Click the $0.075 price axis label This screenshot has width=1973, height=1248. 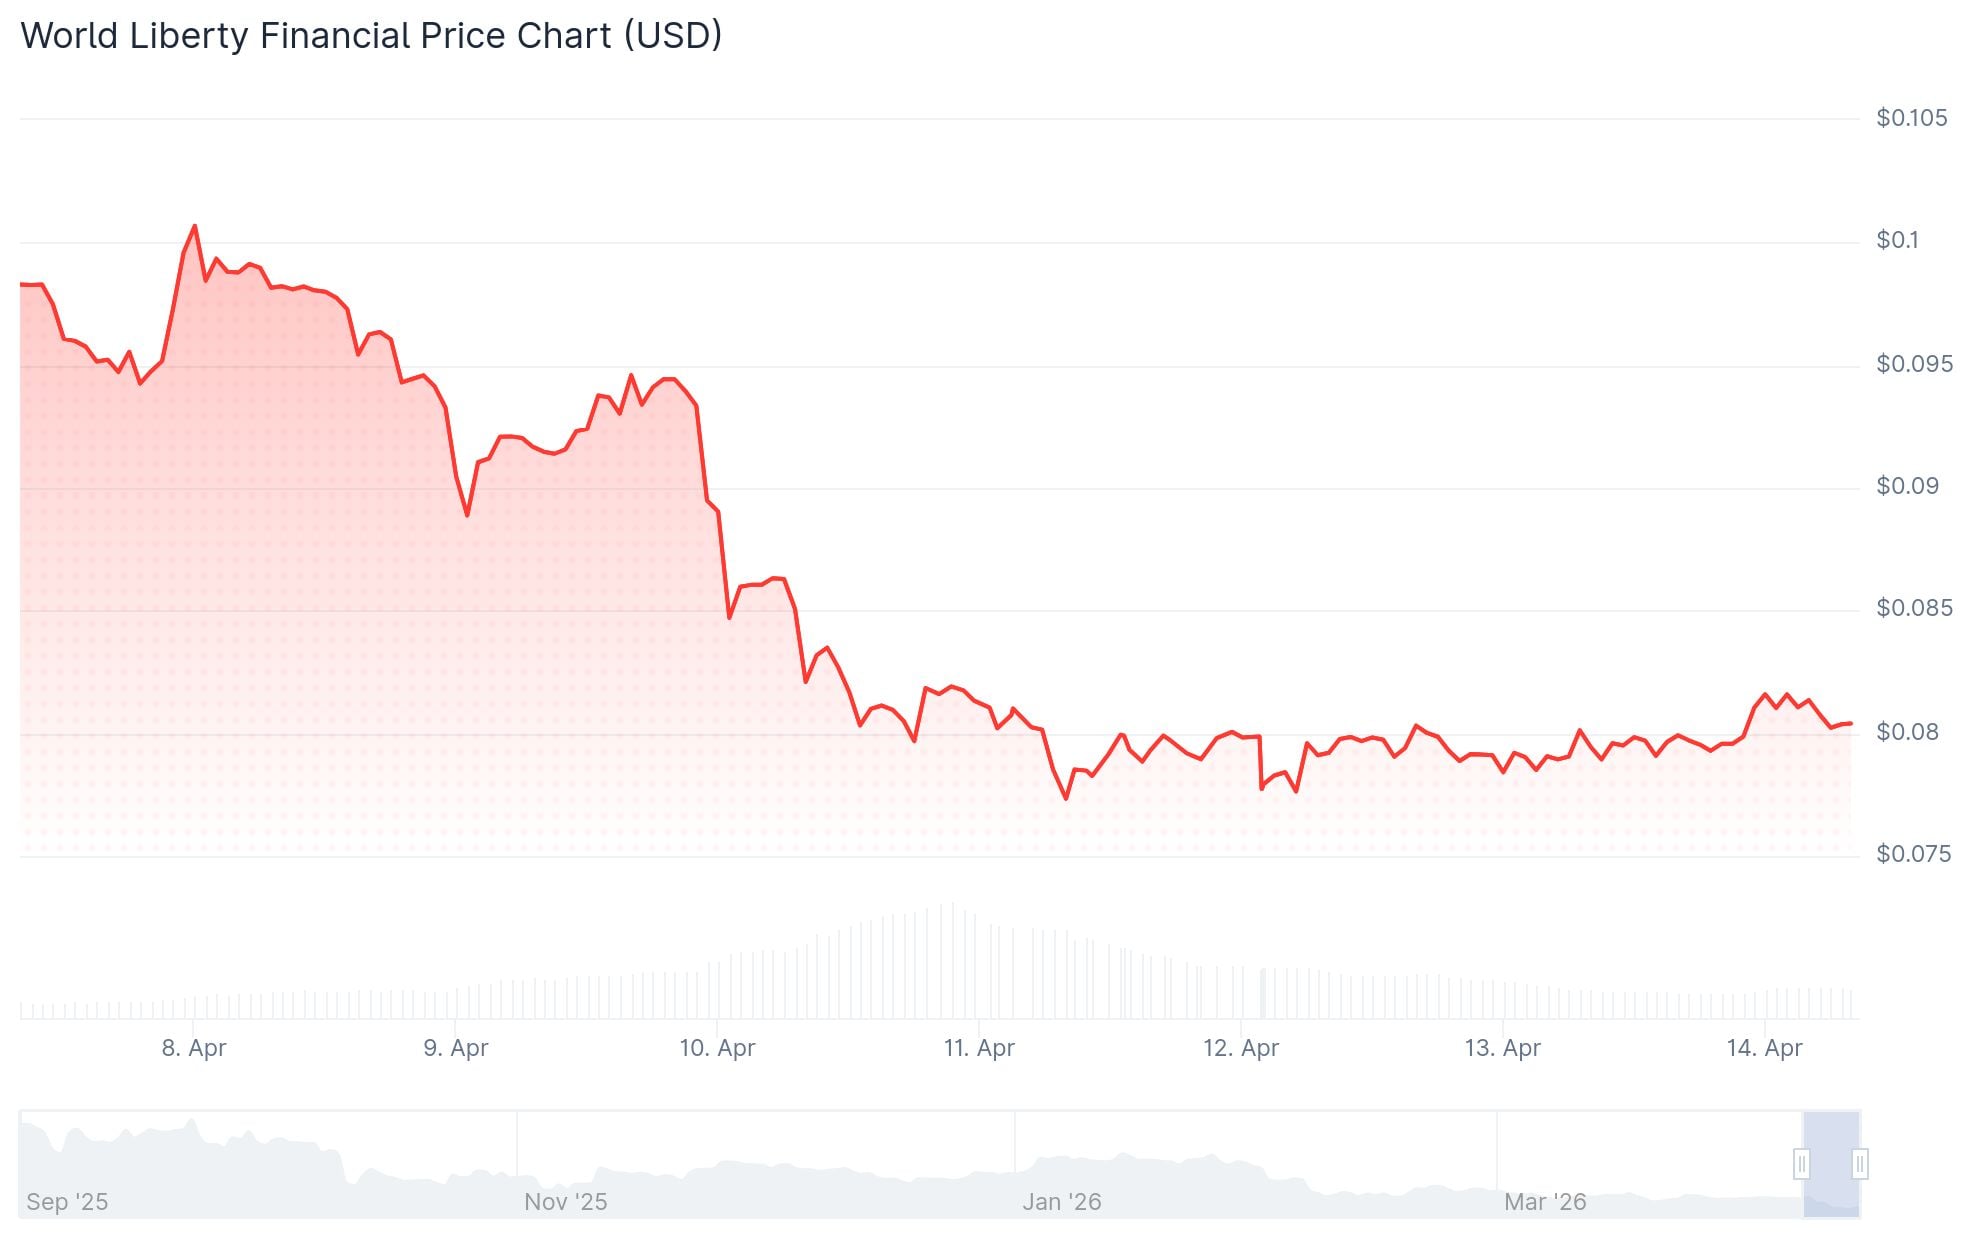point(1913,853)
